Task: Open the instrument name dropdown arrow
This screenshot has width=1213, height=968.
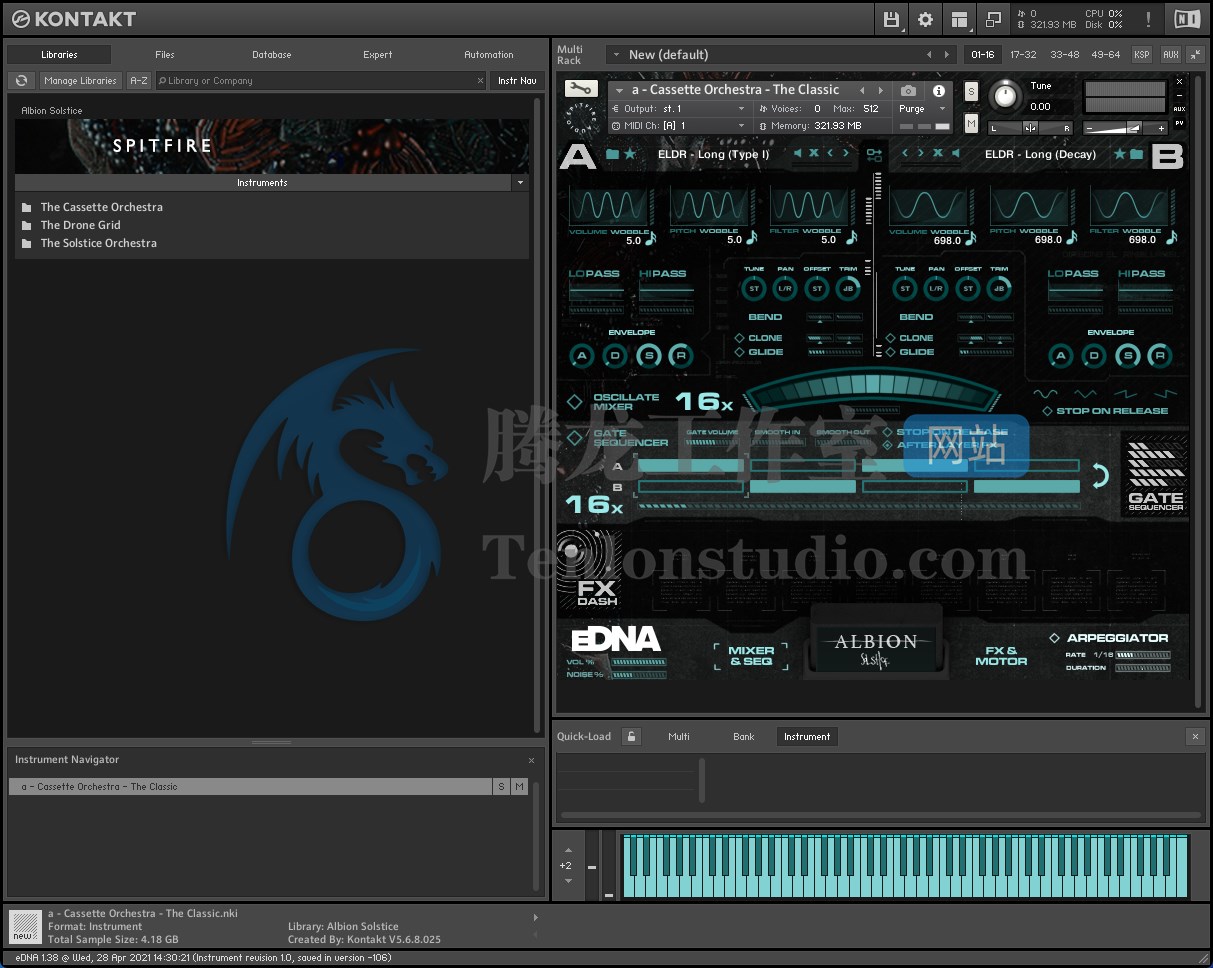Action: tap(620, 90)
